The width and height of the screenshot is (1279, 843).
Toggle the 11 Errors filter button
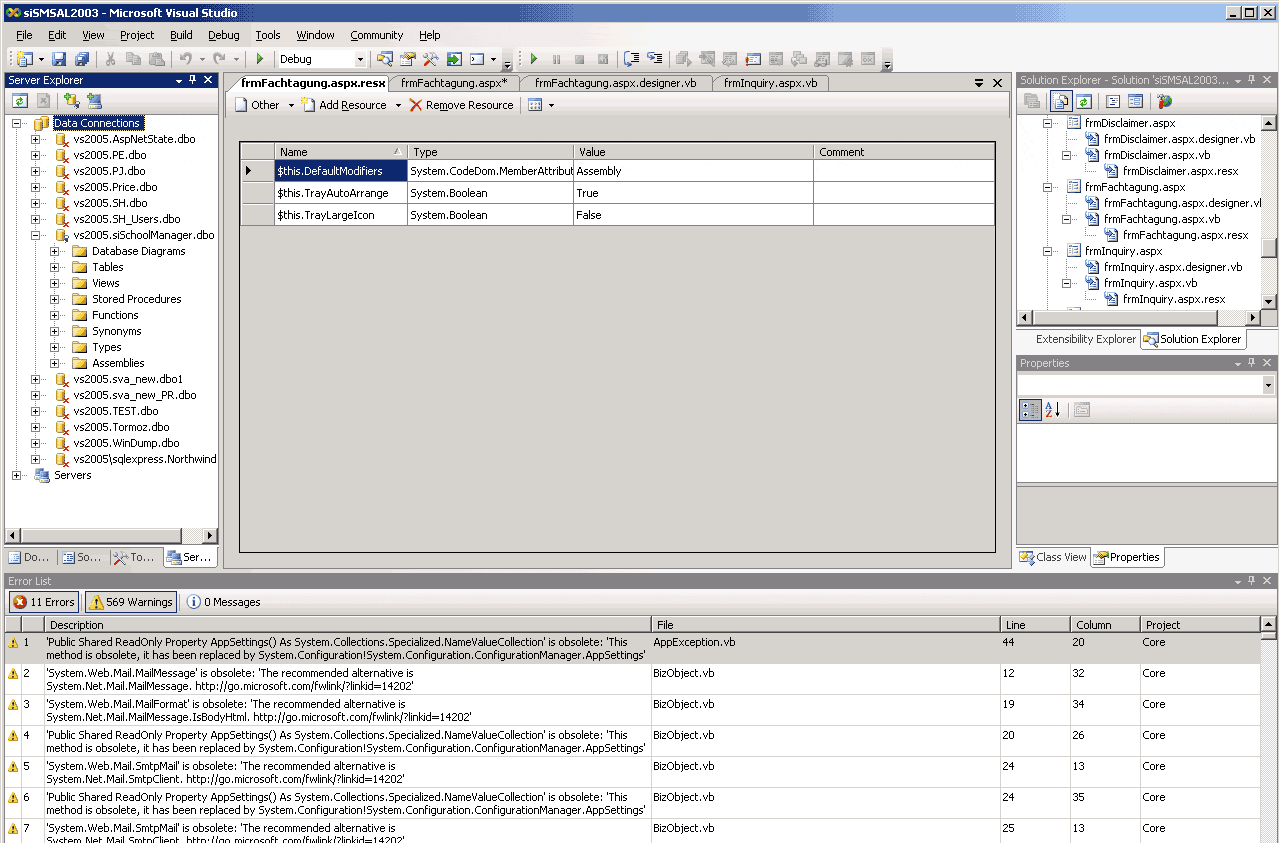[x=44, y=602]
